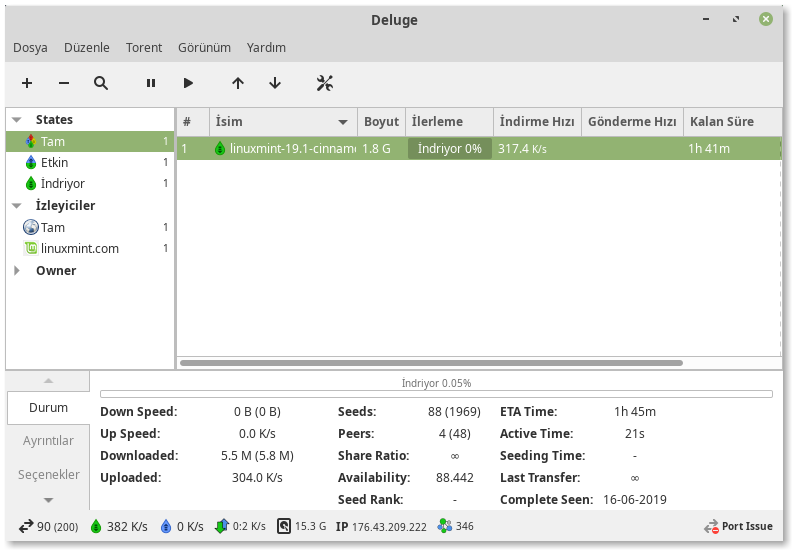Screen dimensions: 792x550
Task: Select Tam under States
Action: point(90,141)
